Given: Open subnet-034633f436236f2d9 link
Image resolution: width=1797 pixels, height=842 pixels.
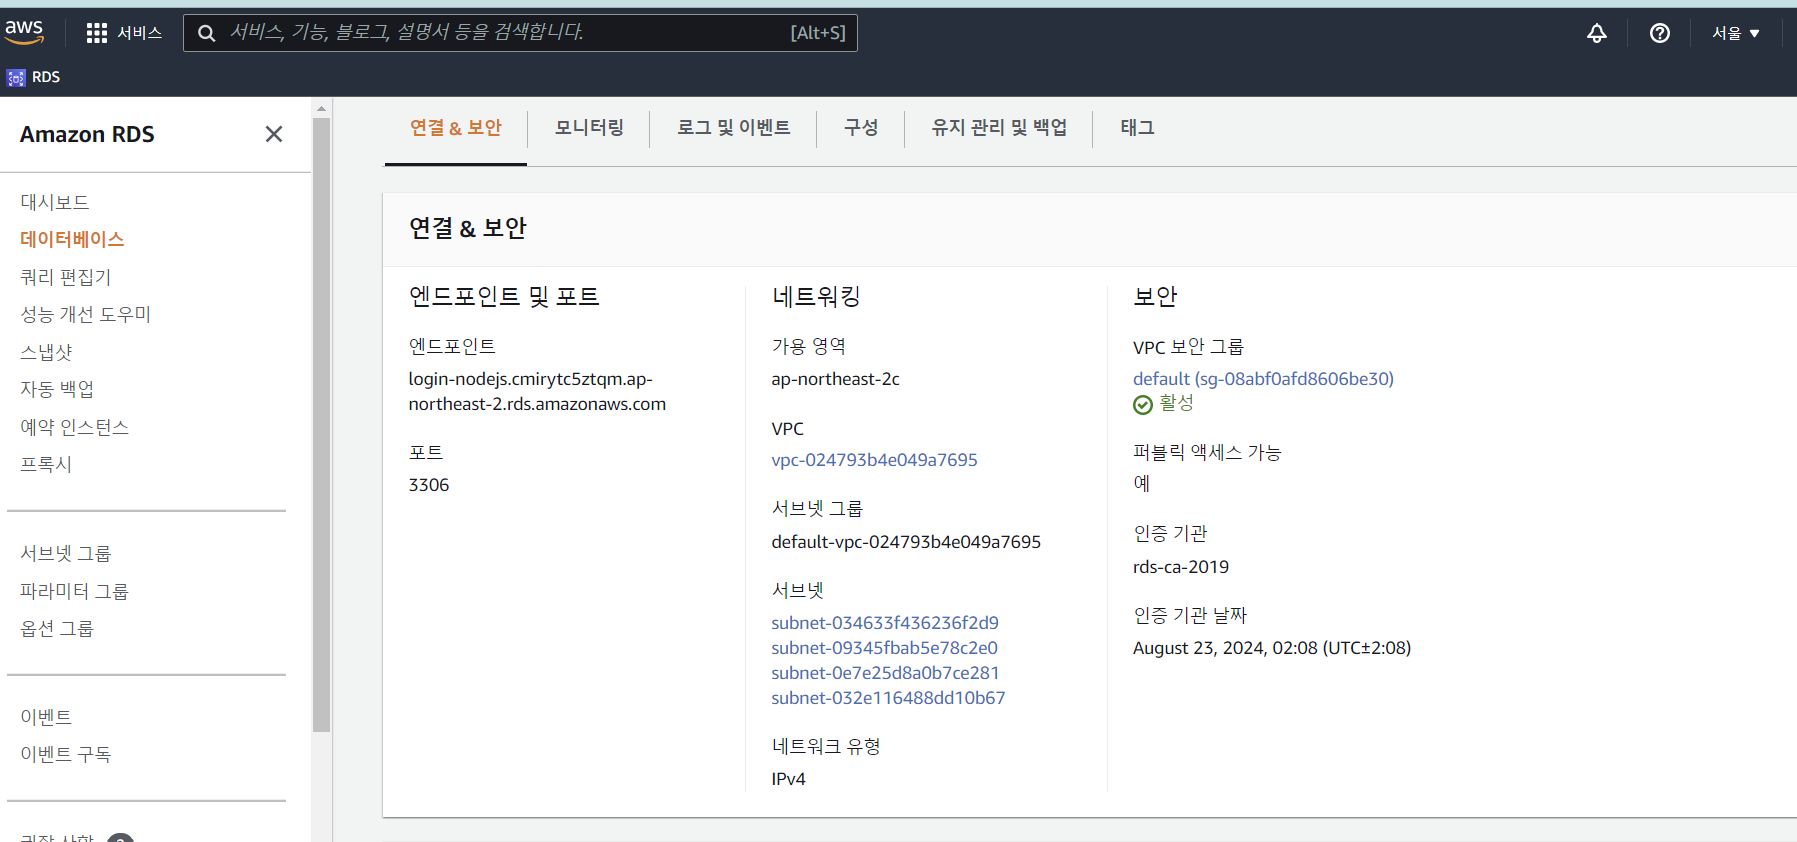Looking at the screenshot, I should tap(885, 623).
